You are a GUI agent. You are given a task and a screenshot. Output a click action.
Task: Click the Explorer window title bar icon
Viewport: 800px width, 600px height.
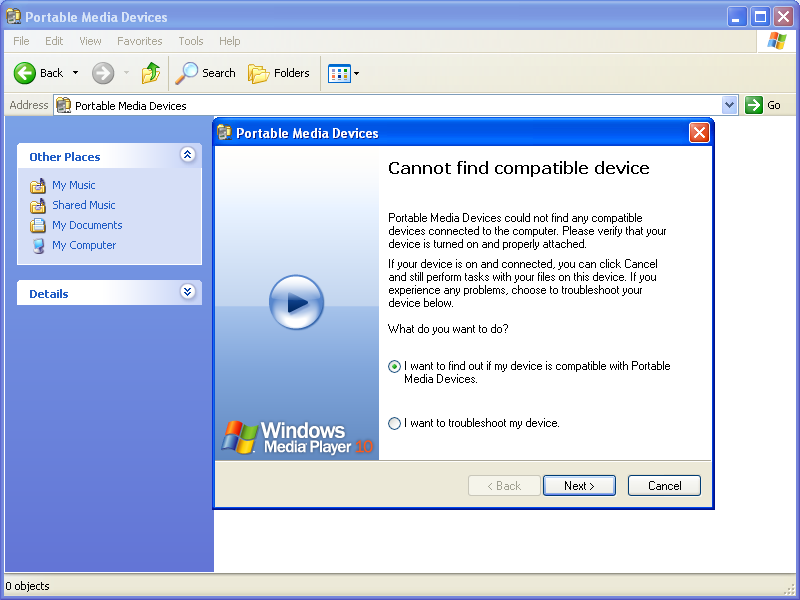[14, 16]
